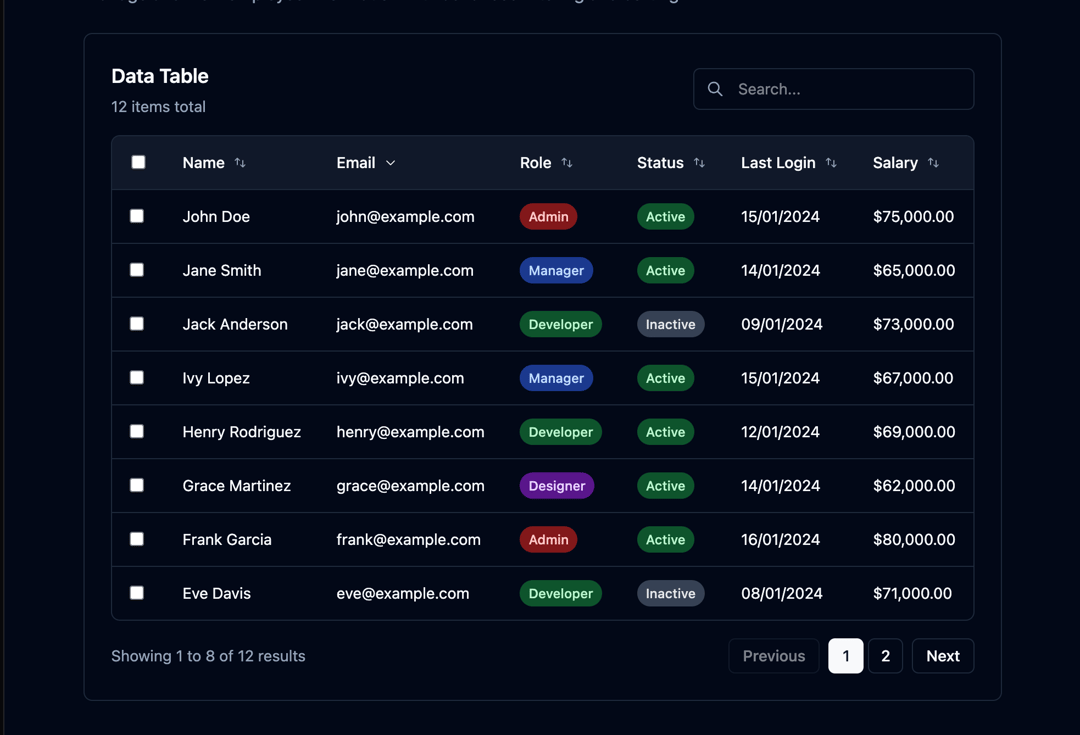
Task: Focus the Search... input field
Action: coord(833,89)
